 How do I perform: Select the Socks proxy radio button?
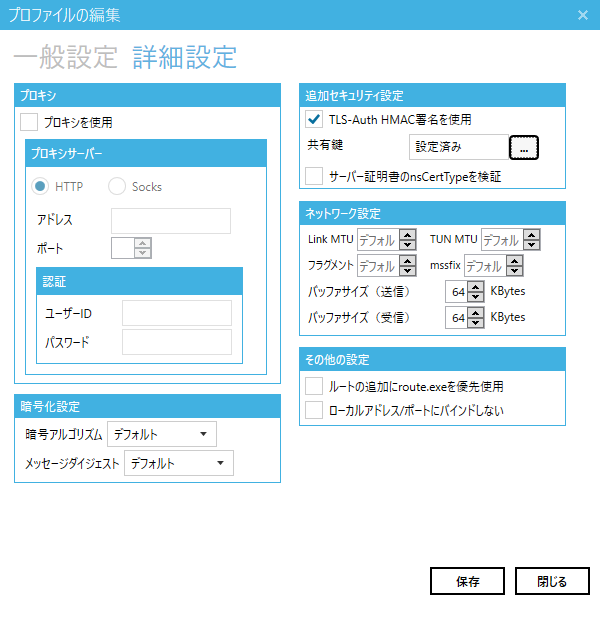click(x=117, y=186)
